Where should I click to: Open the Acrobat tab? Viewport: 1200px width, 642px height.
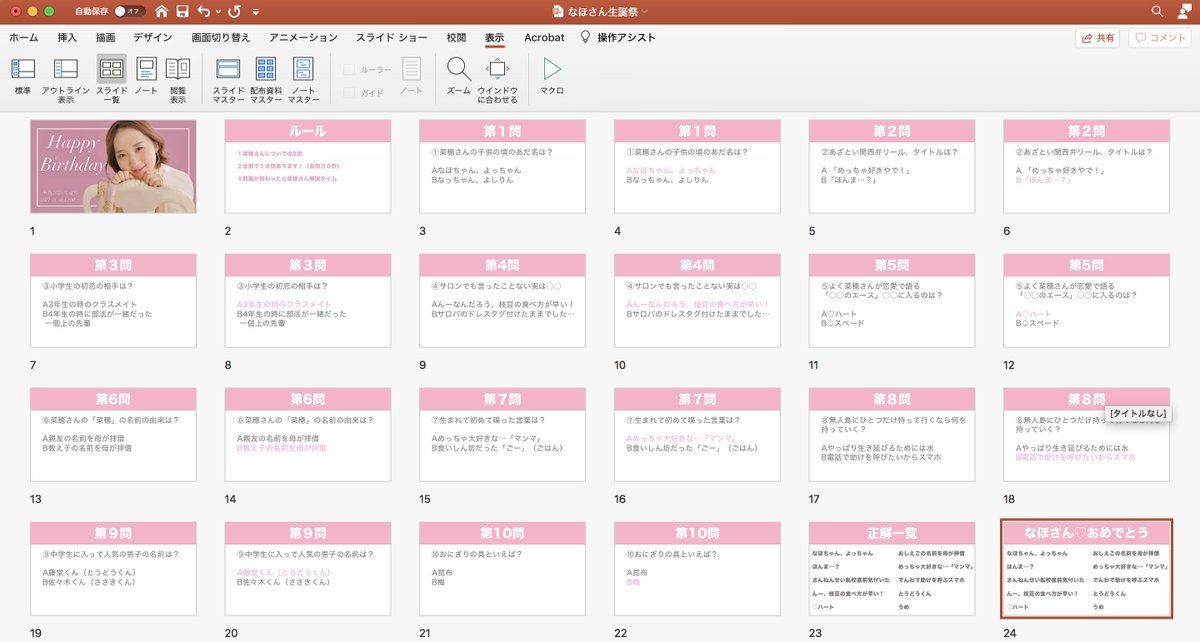click(x=544, y=38)
